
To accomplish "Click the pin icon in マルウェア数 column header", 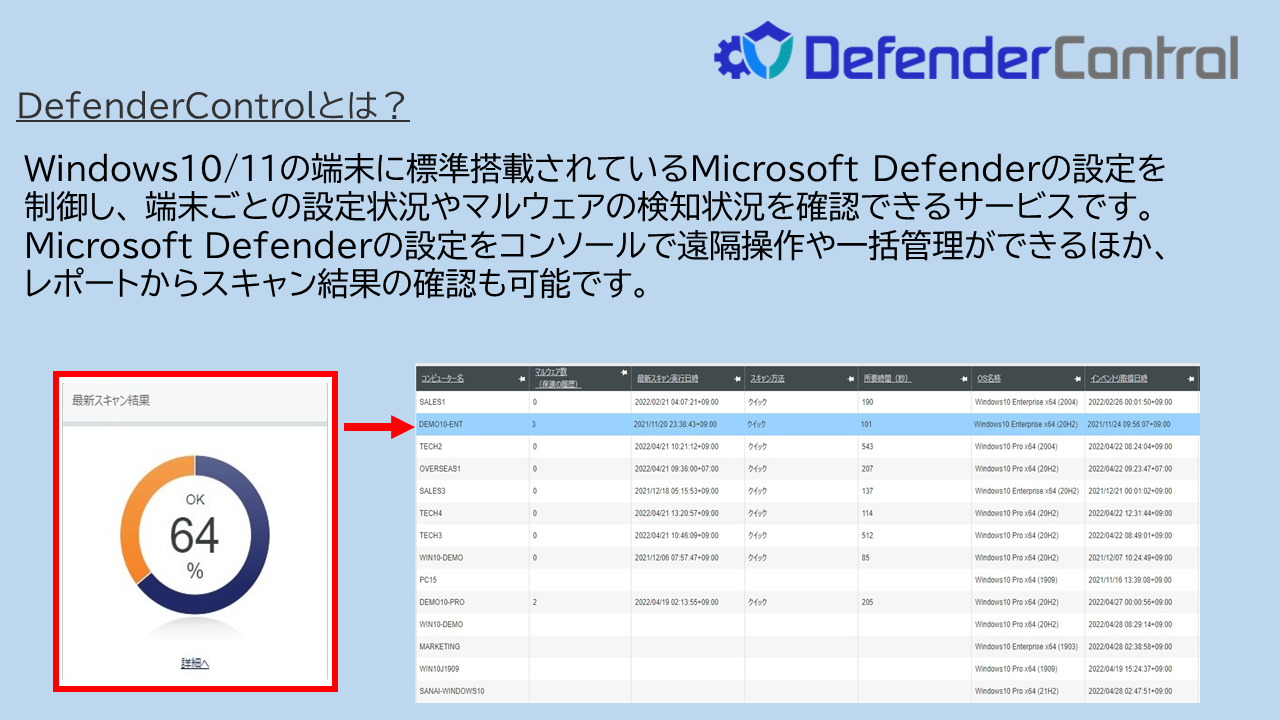I will coord(623,372).
